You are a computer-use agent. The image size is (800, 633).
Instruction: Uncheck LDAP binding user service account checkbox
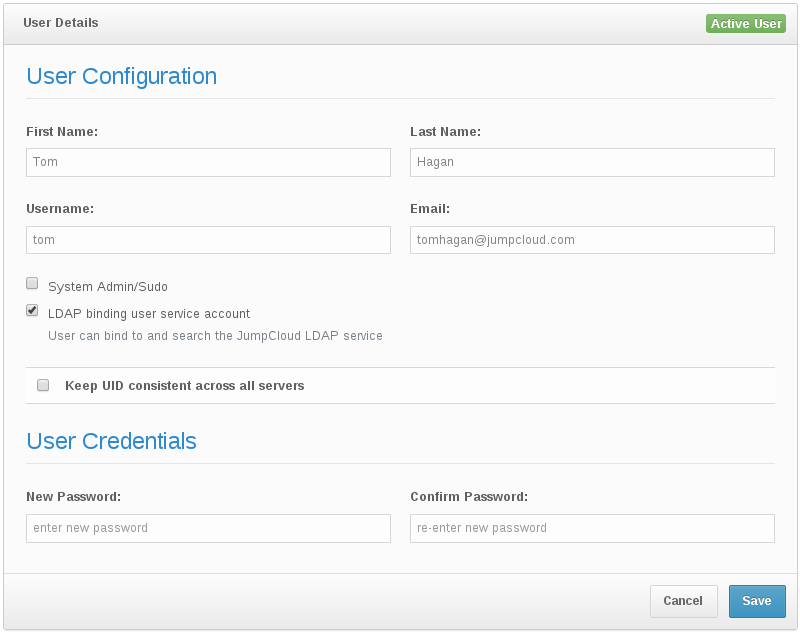coord(32,311)
